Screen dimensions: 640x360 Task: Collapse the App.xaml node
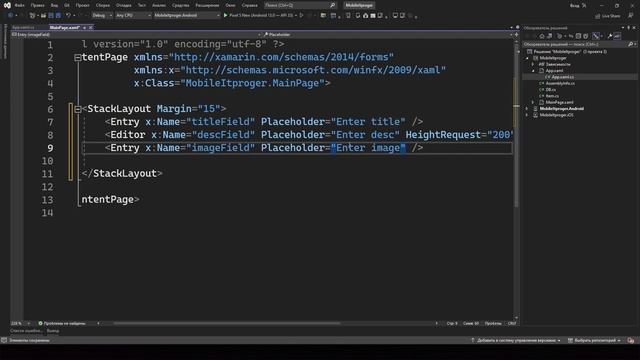[x=533, y=71]
